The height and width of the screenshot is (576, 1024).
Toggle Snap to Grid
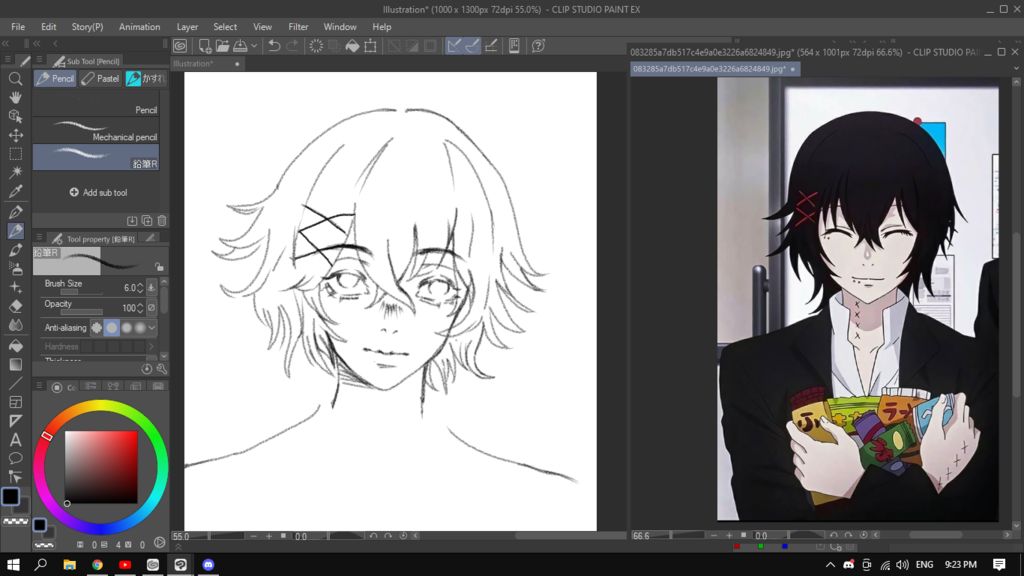click(491, 46)
